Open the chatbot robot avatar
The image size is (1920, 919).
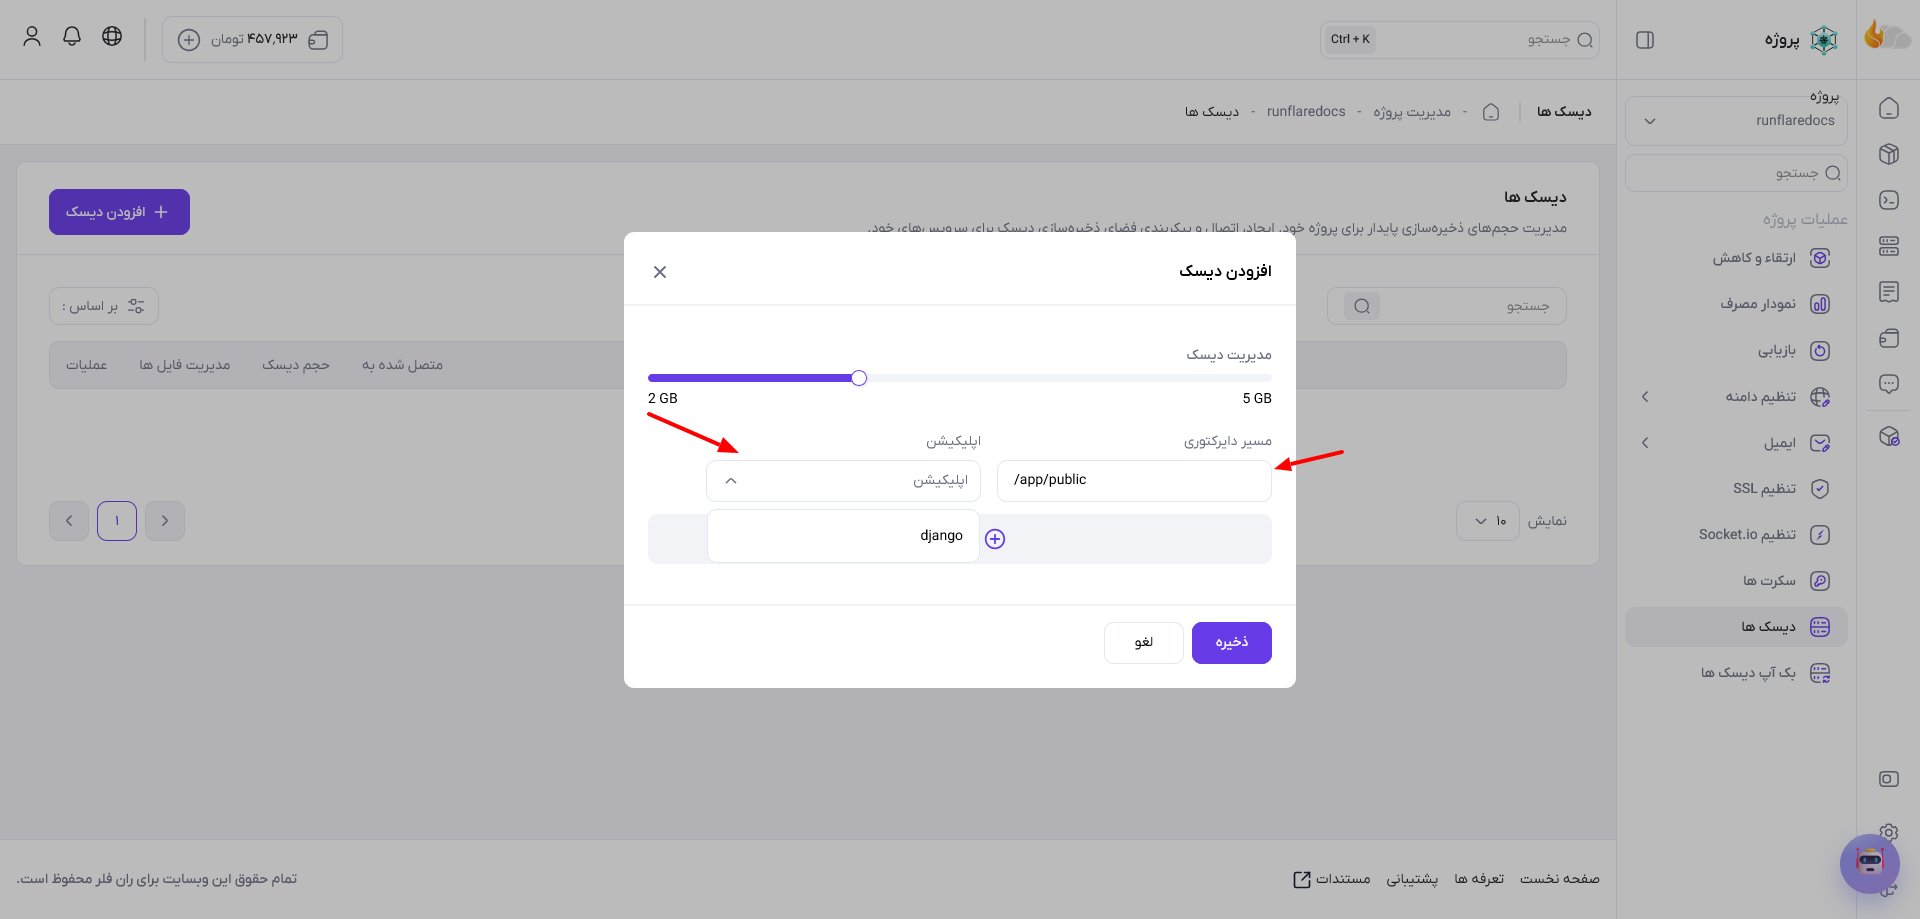[1869, 863]
